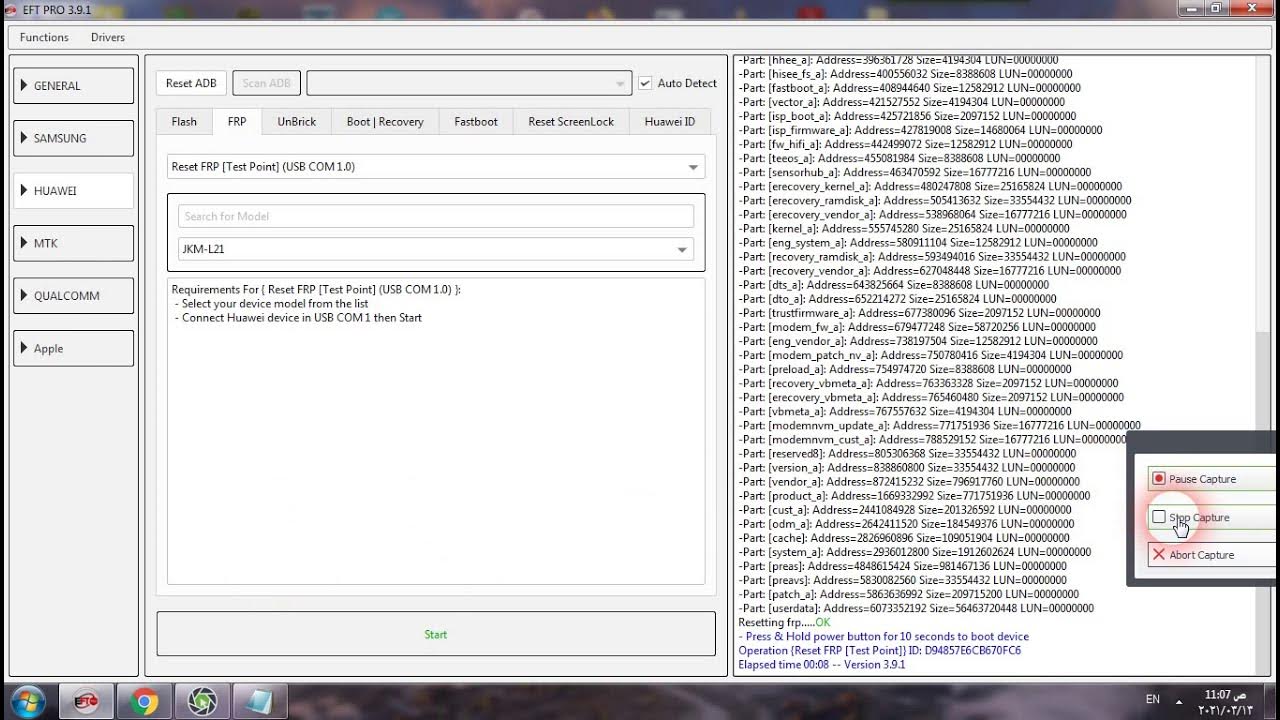Toggle the Auto Detect checkbox
The image size is (1280, 720).
645,83
